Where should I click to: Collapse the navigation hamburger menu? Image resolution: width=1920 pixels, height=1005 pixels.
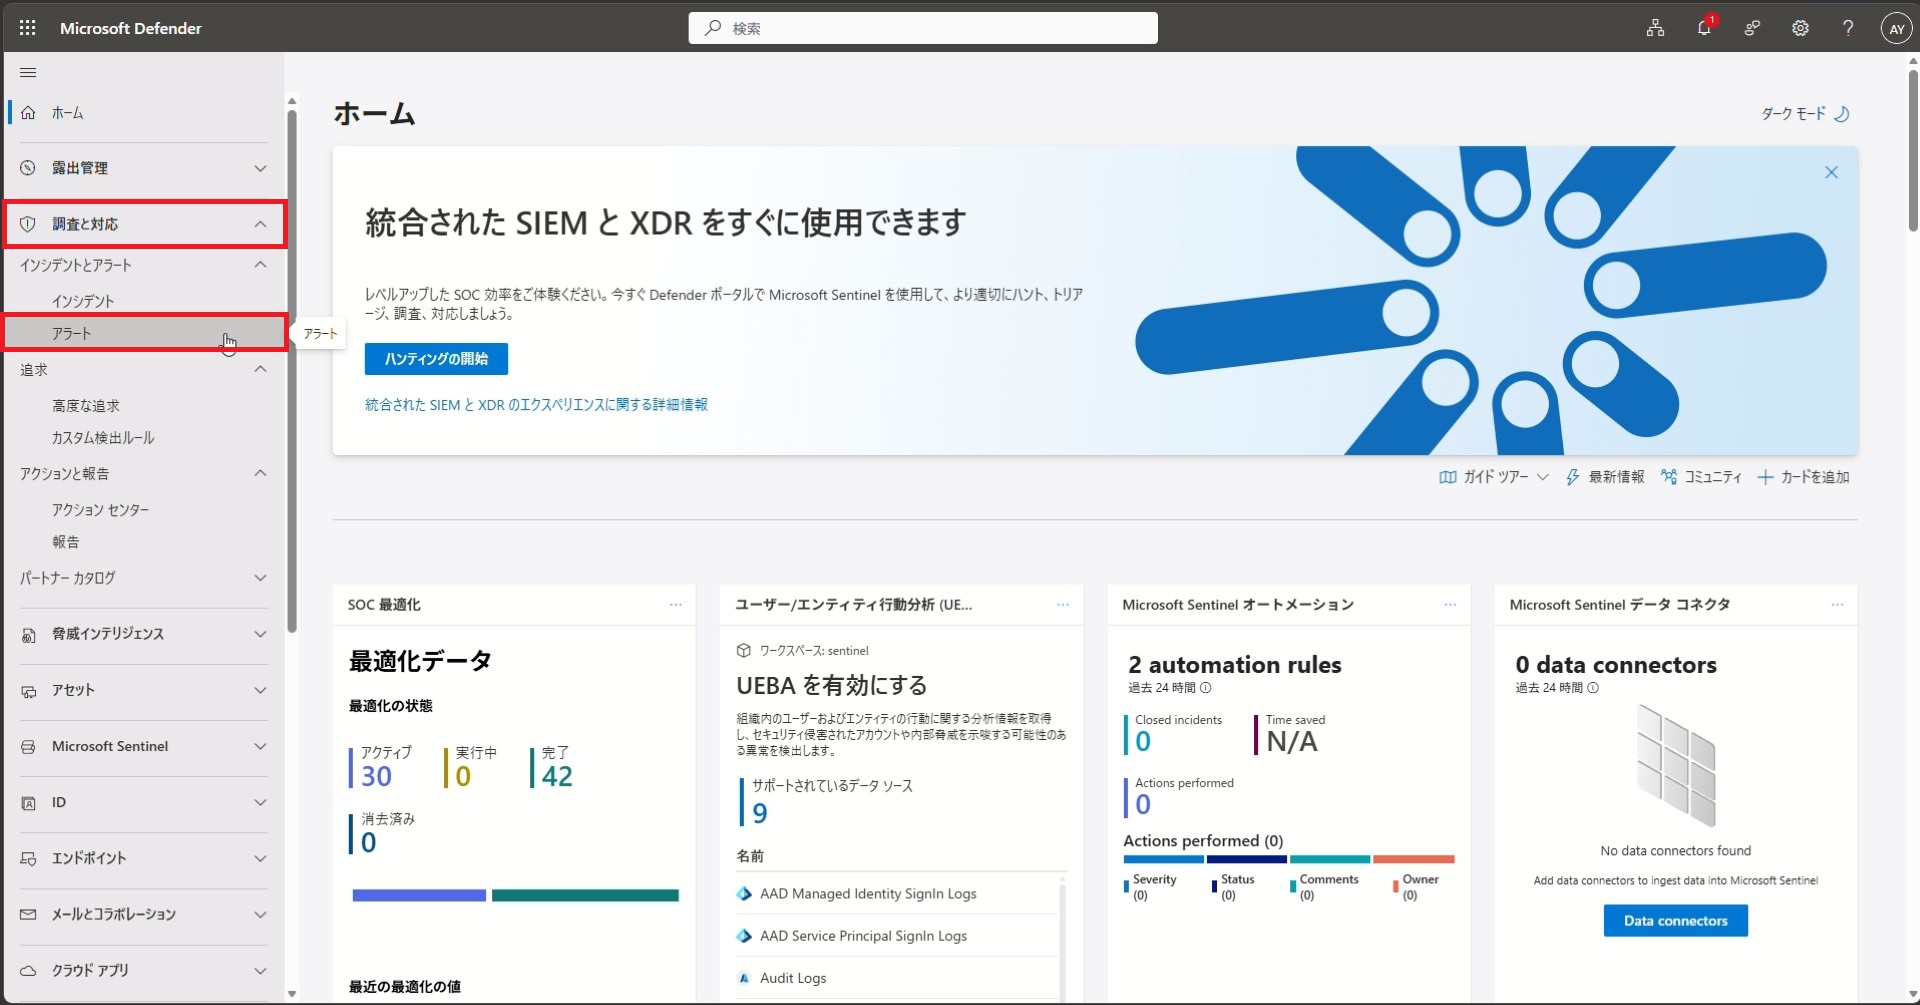click(x=28, y=72)
